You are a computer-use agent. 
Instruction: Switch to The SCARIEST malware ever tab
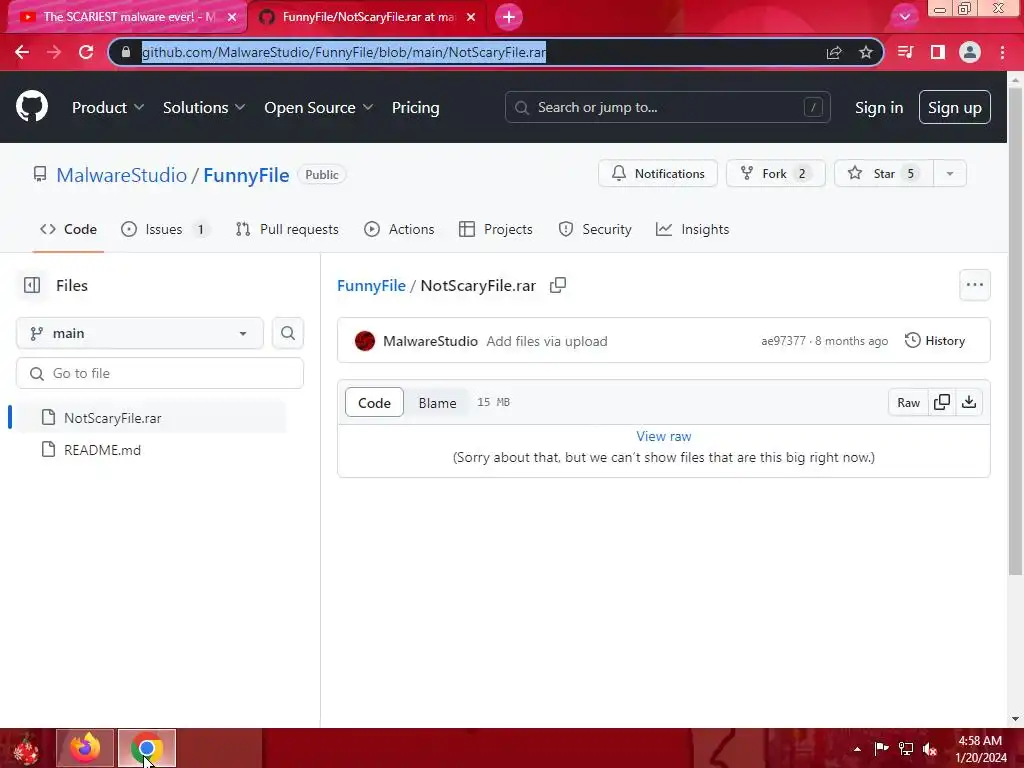[x=127, y=17]
